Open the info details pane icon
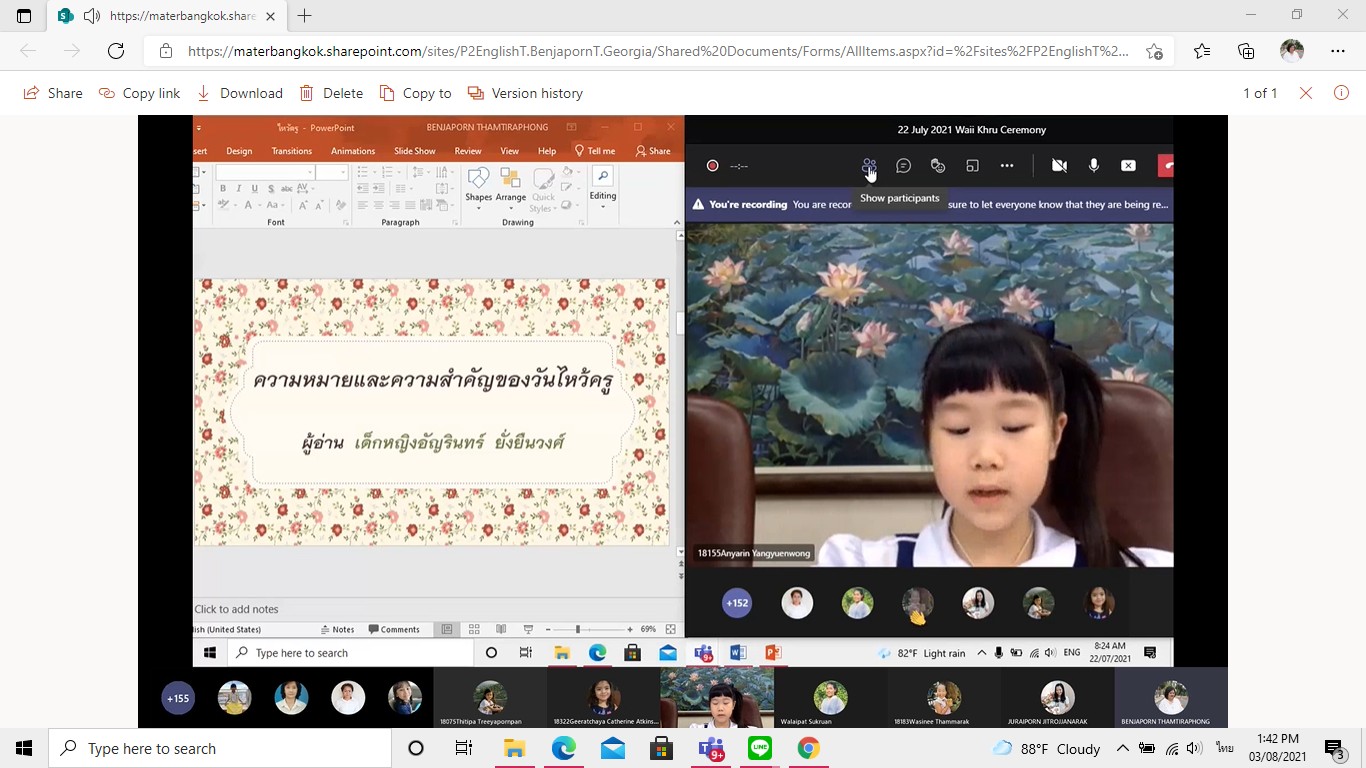Viewport: 1366px width, 768px height. pos(1342,93)
